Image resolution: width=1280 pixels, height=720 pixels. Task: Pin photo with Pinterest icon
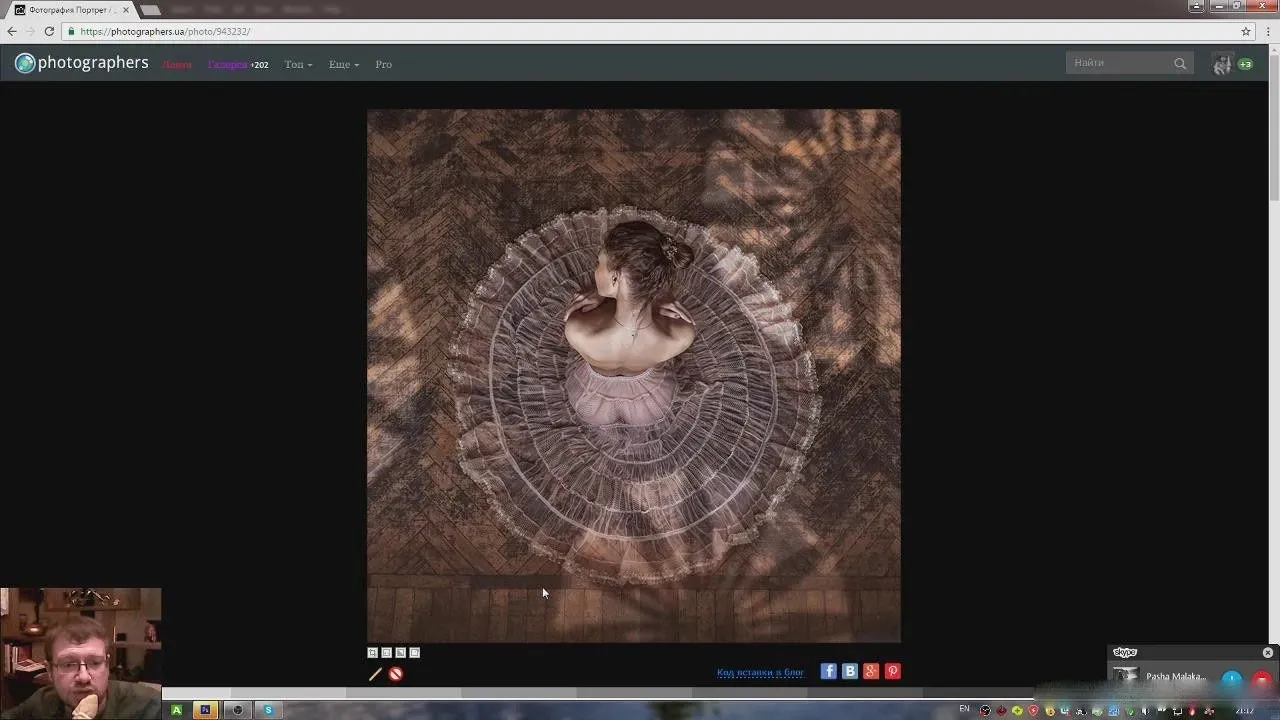(x=893, y=671)
